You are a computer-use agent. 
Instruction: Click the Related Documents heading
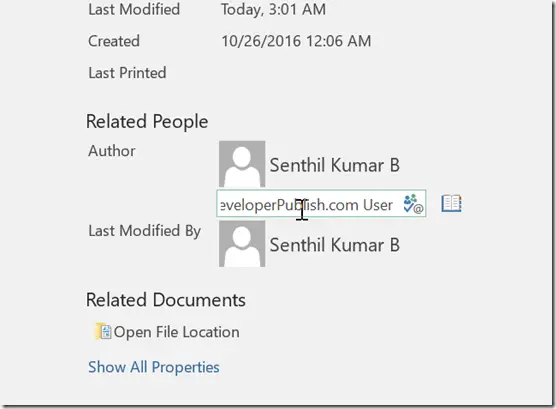(166, 300)
